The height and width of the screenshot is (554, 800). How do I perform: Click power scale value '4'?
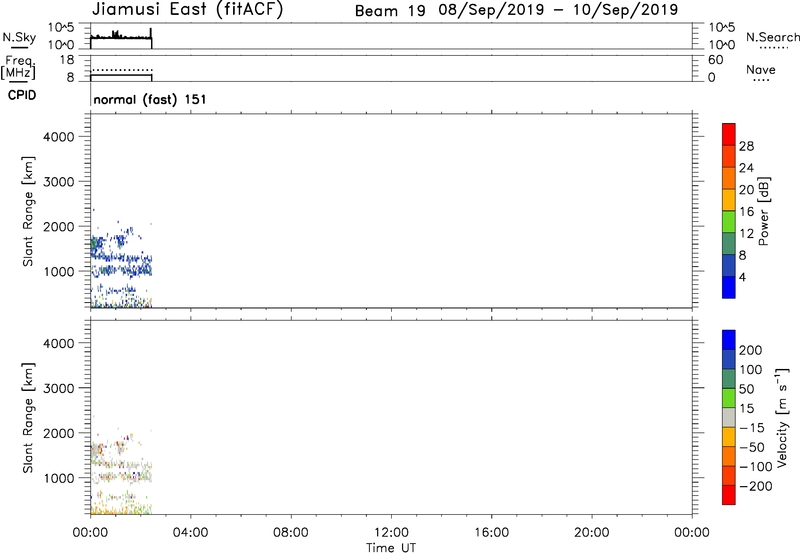coord(742,278)
